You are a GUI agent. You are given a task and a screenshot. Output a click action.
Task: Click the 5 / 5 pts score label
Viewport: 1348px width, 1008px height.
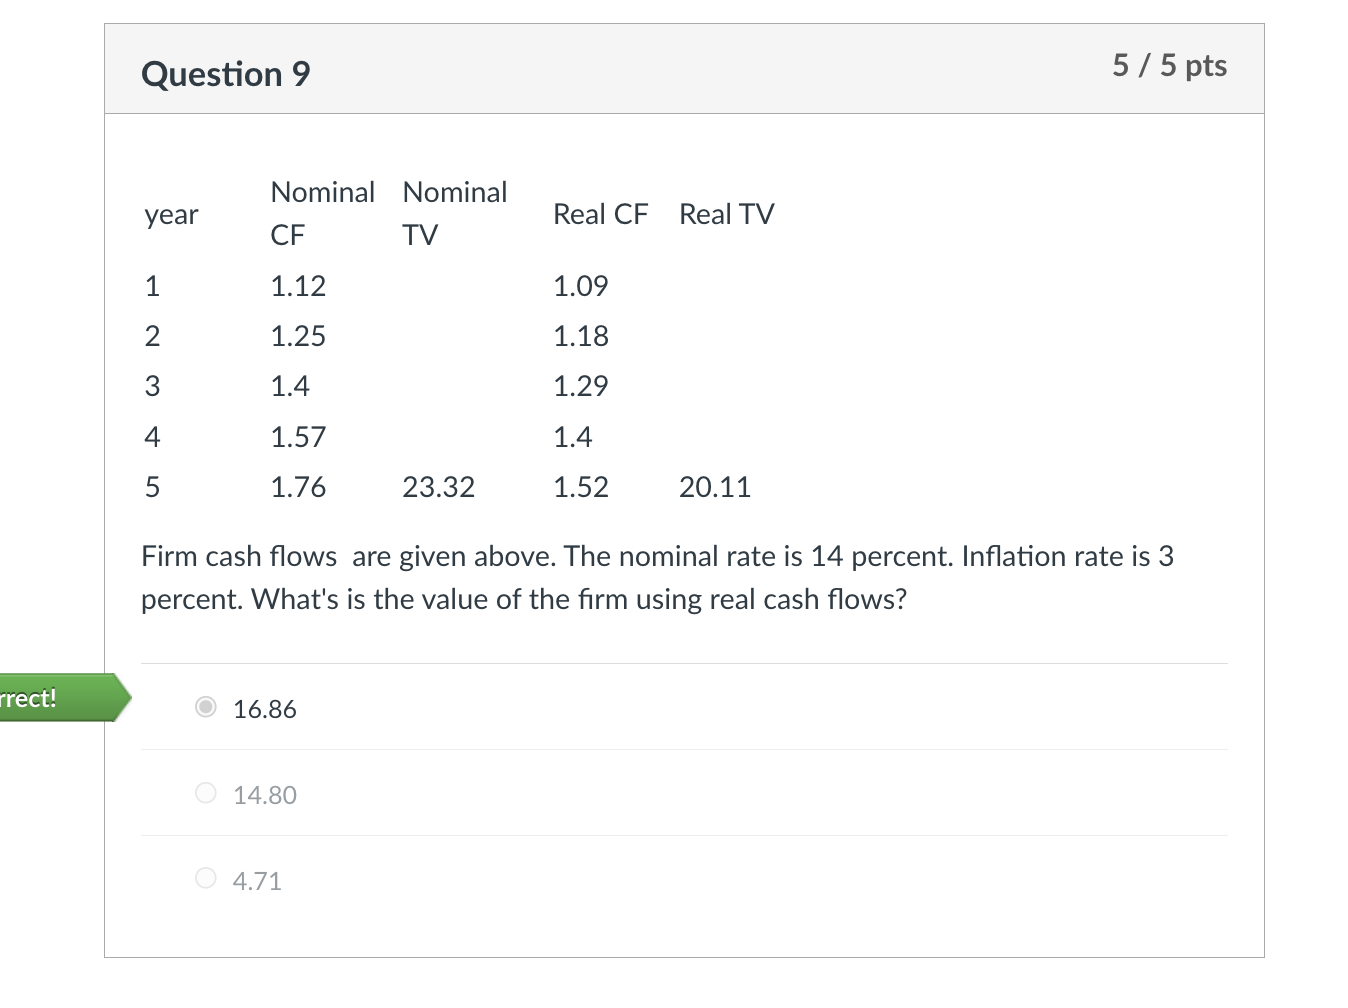tap(1170, 66)
